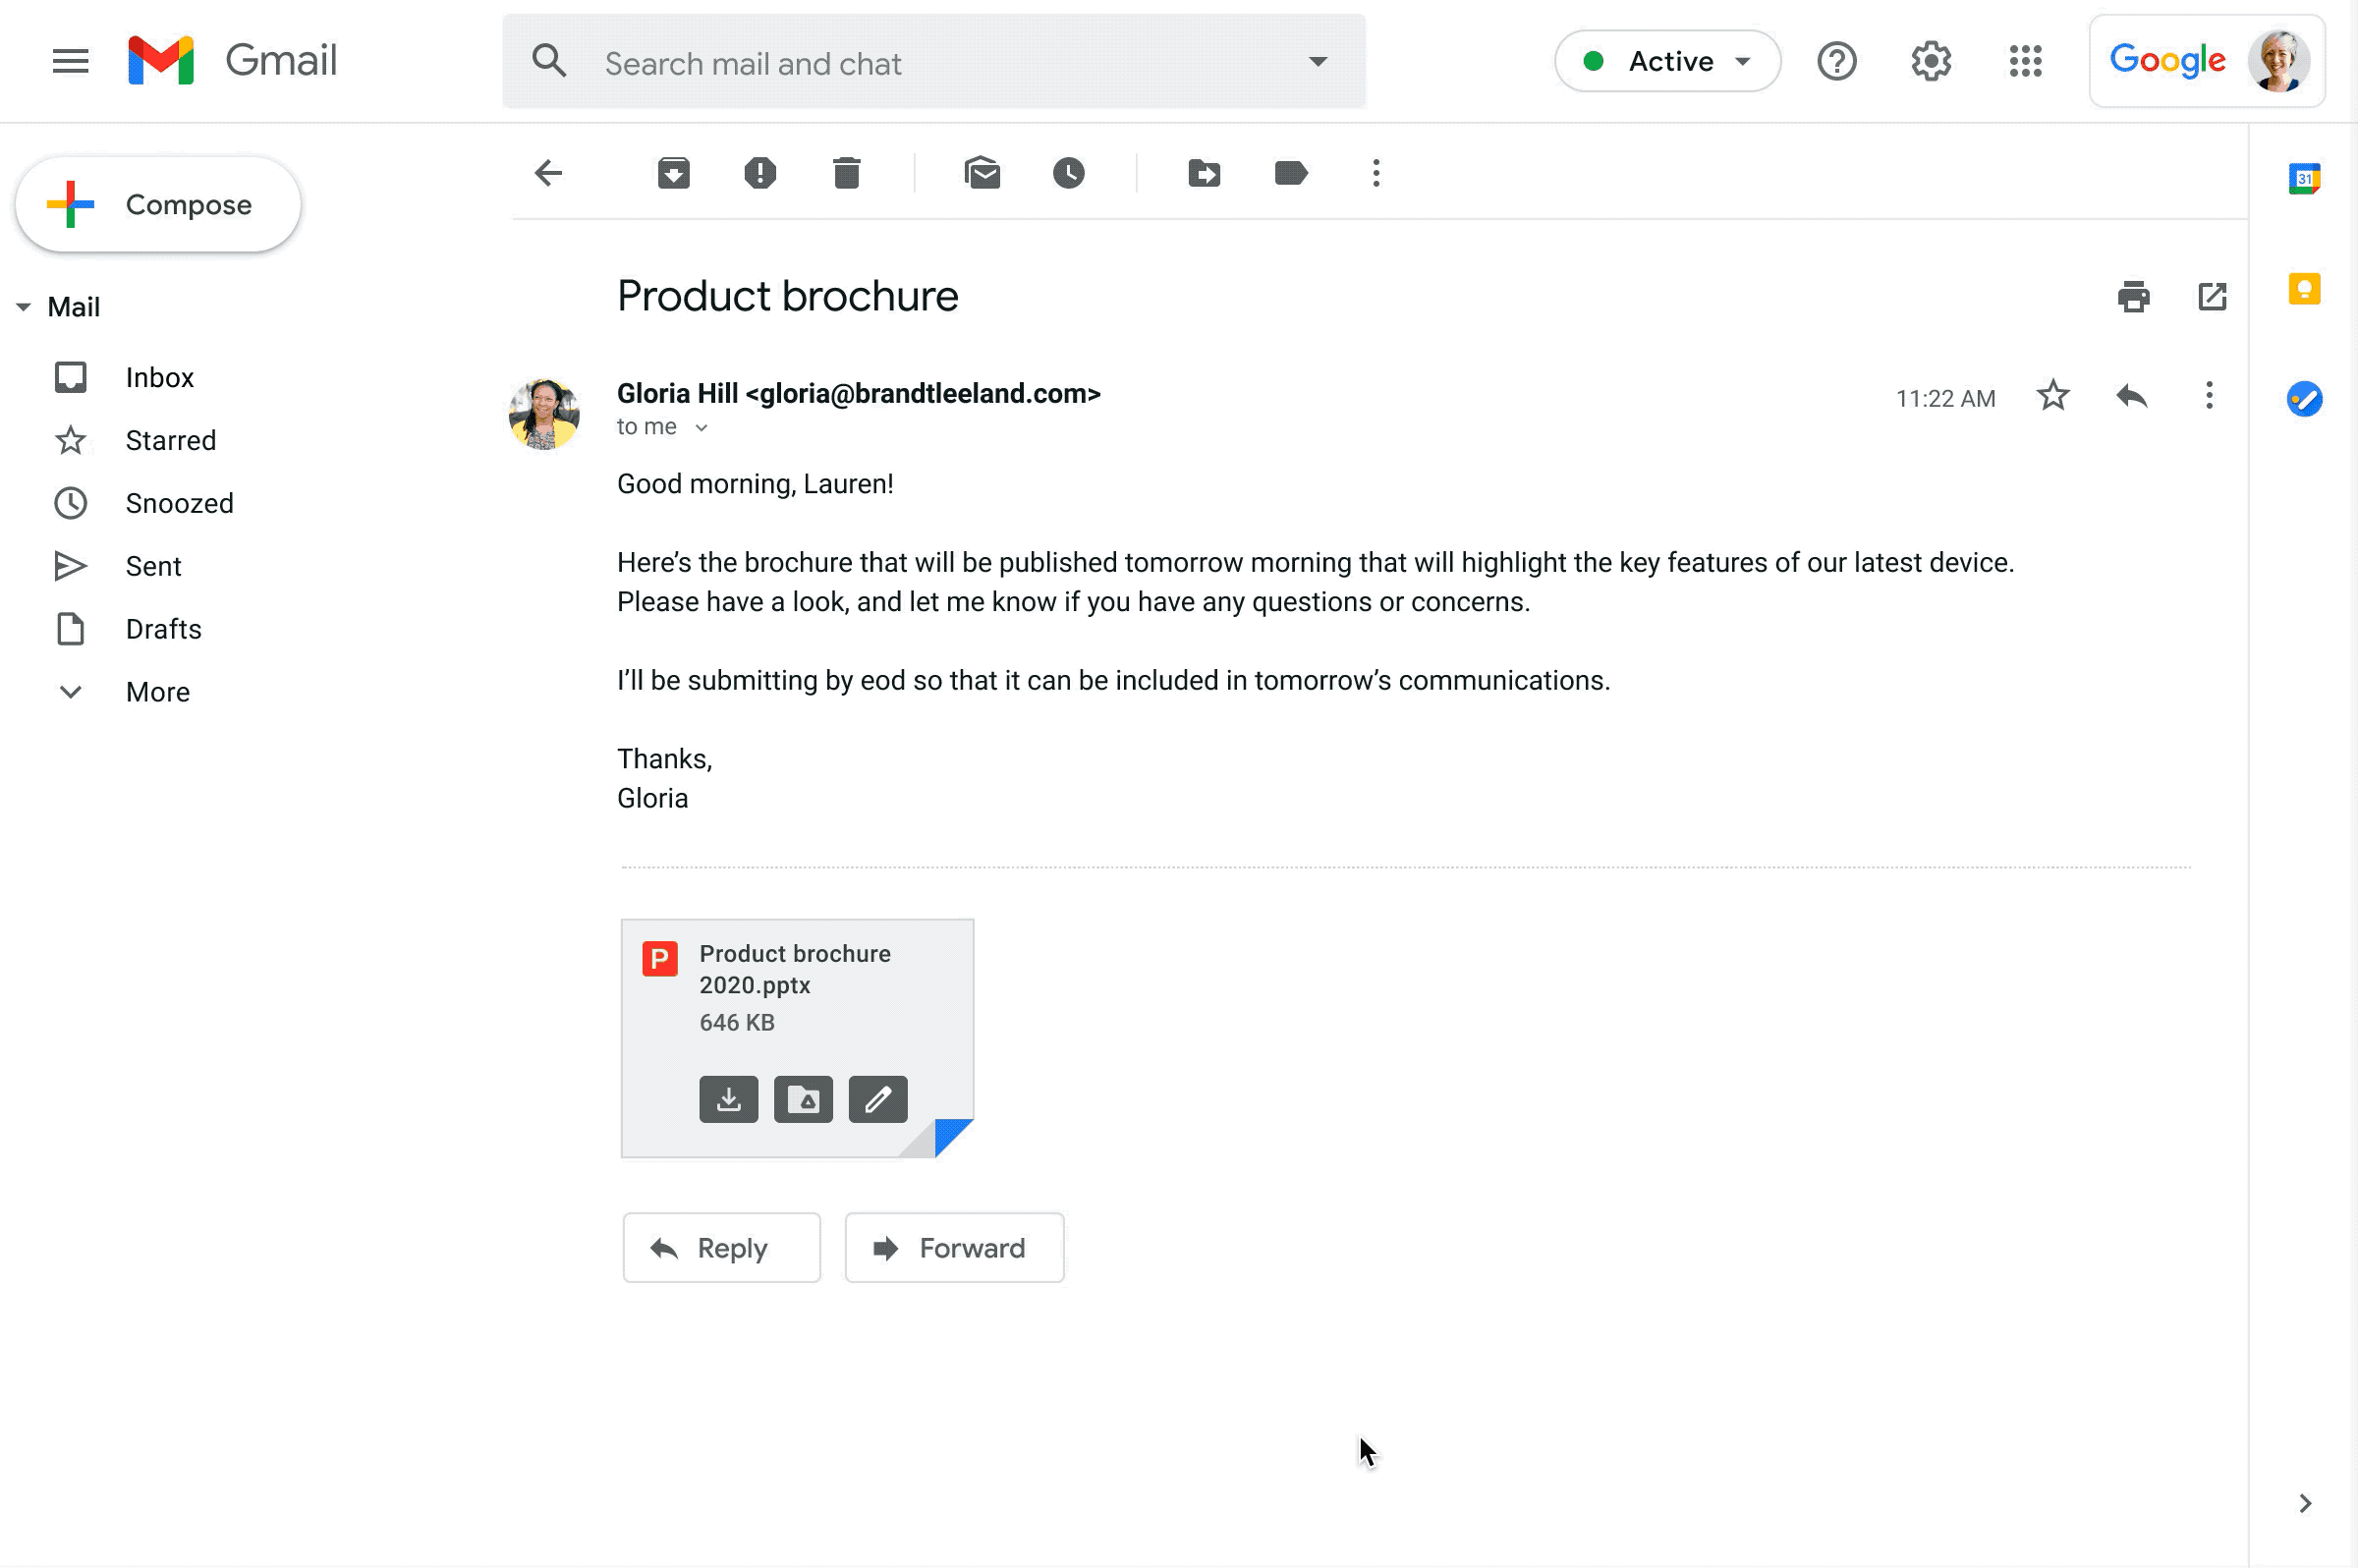Click the label email icon

click(x=1291, y=172)
